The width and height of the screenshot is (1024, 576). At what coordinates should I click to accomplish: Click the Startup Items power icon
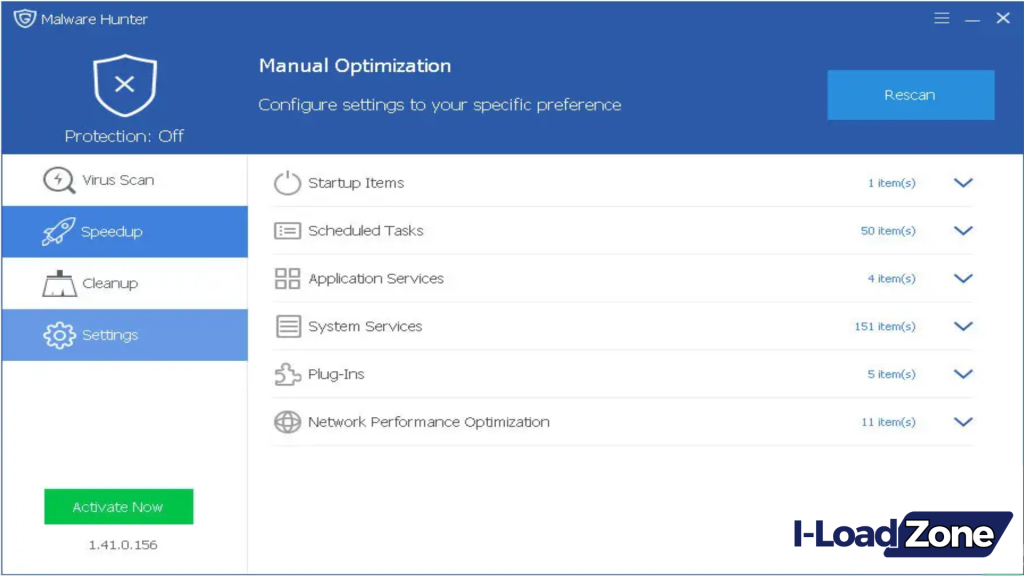tap(287, 183)
